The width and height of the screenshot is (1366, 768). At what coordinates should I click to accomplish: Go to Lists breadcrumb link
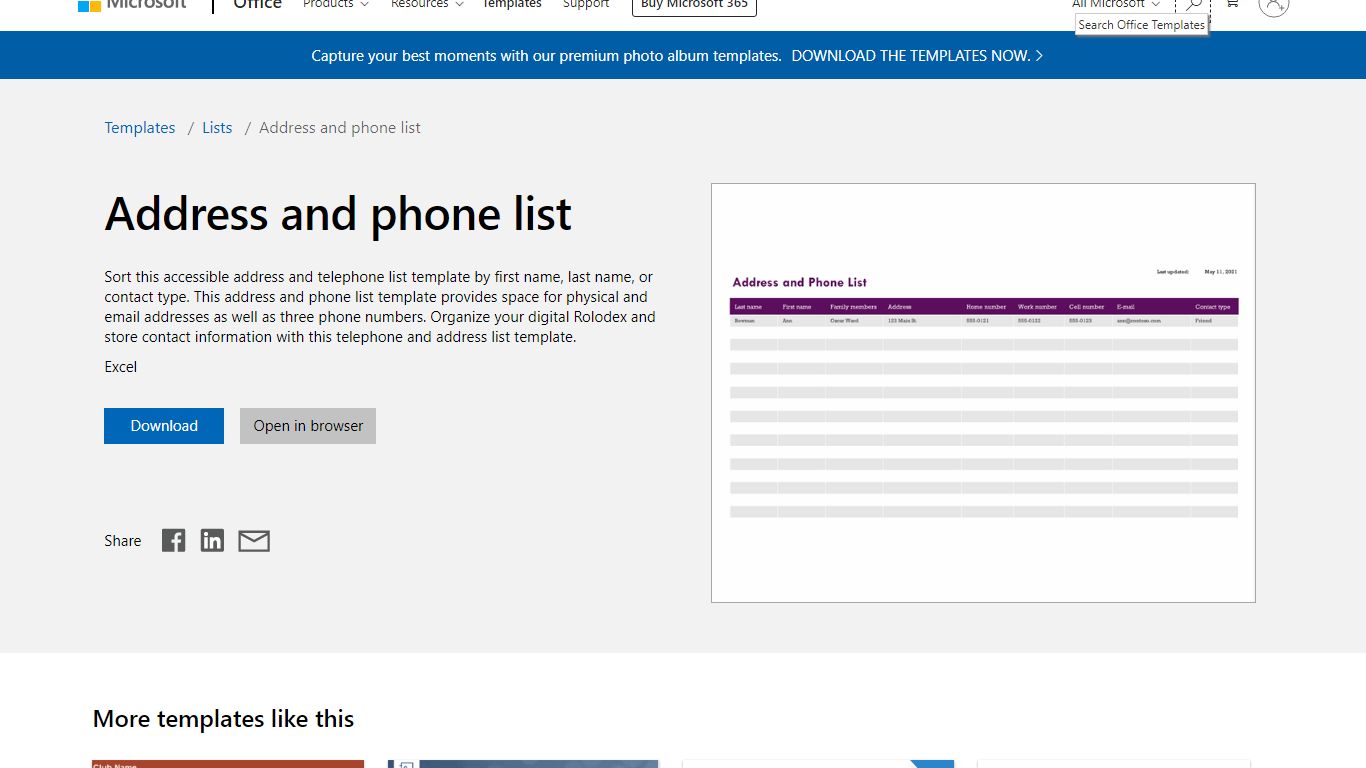[217, 128]
